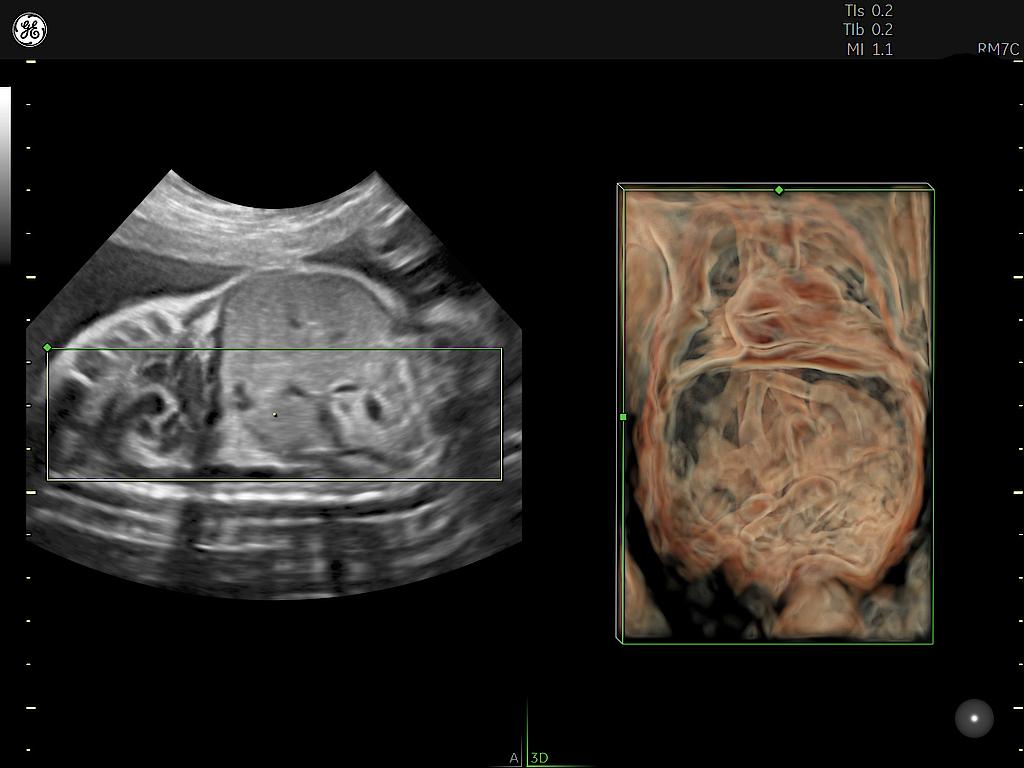Image resolution: width=1024 pixels, height=768 pixels.
Task: Click the green diamond handle atop 3D render box
Action: point(778,190)
